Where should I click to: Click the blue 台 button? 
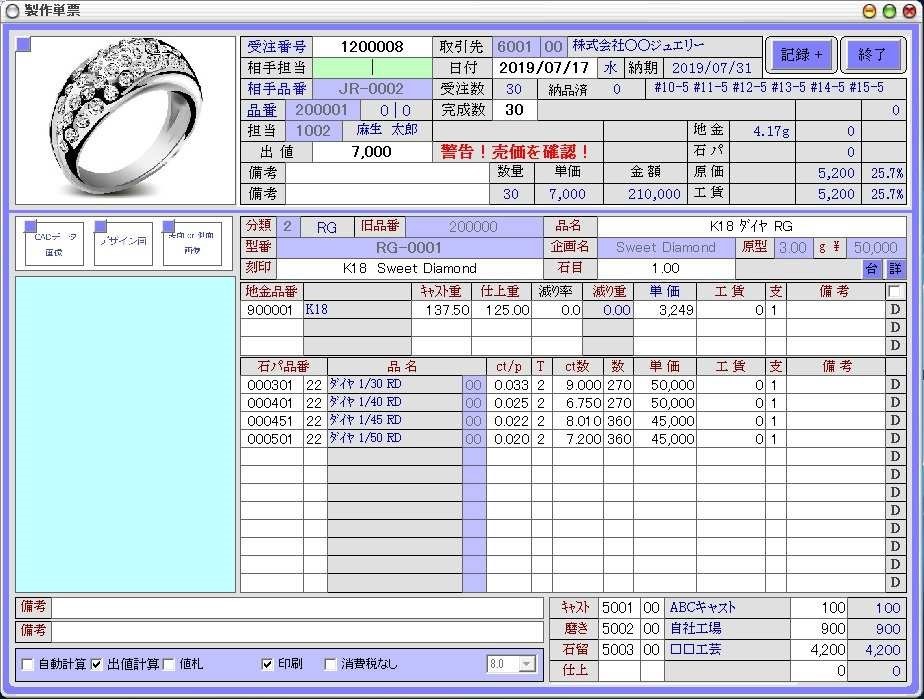click(x=871, y=269)
